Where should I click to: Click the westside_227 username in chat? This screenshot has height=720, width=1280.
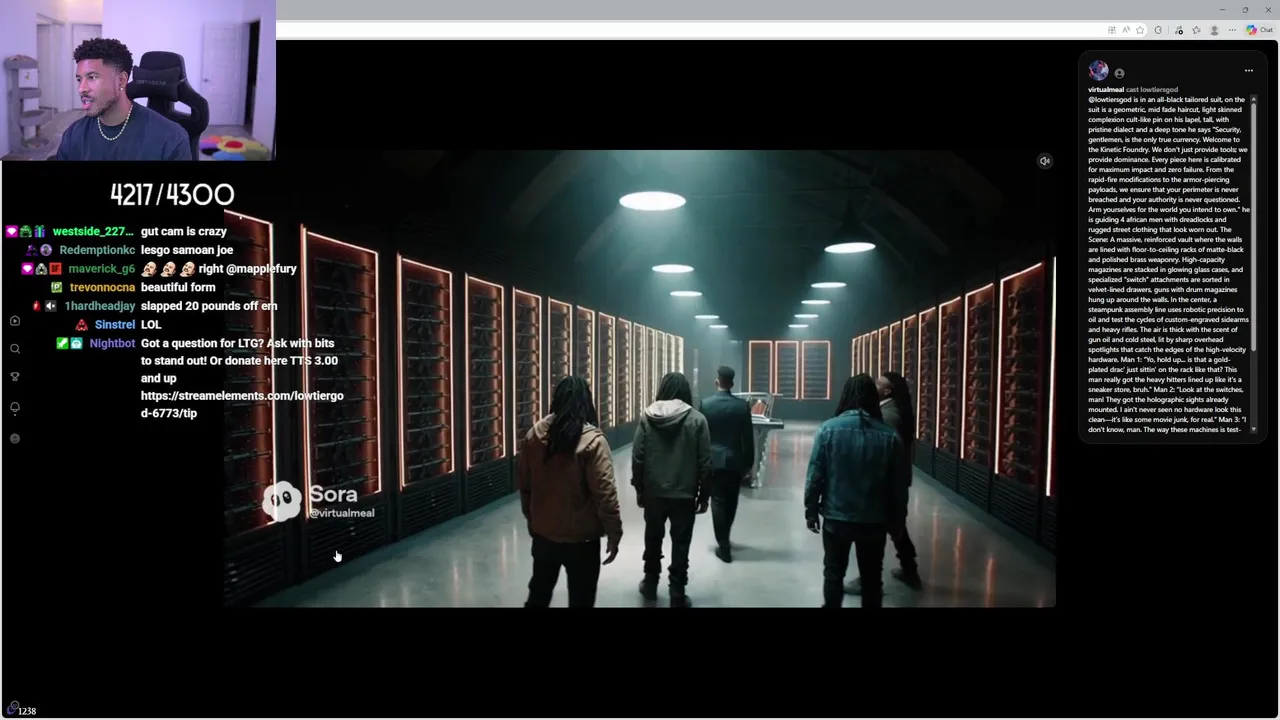(92, 231)
